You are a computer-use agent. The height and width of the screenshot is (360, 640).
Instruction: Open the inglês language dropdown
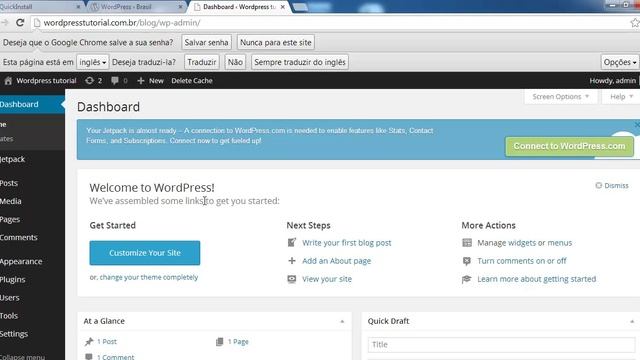tap(93, 62)
